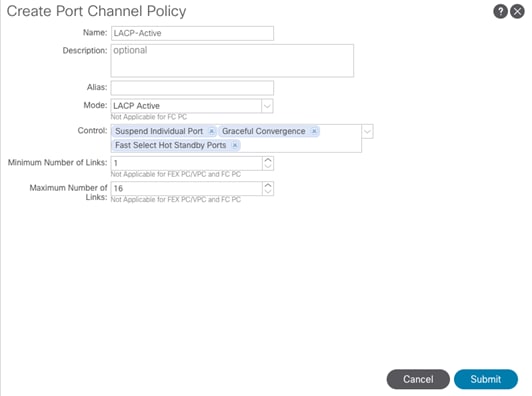The height and width of the screenshot is (396, 532).
Task: Select the Suspend Individual Port tag text
Action: 159,131
